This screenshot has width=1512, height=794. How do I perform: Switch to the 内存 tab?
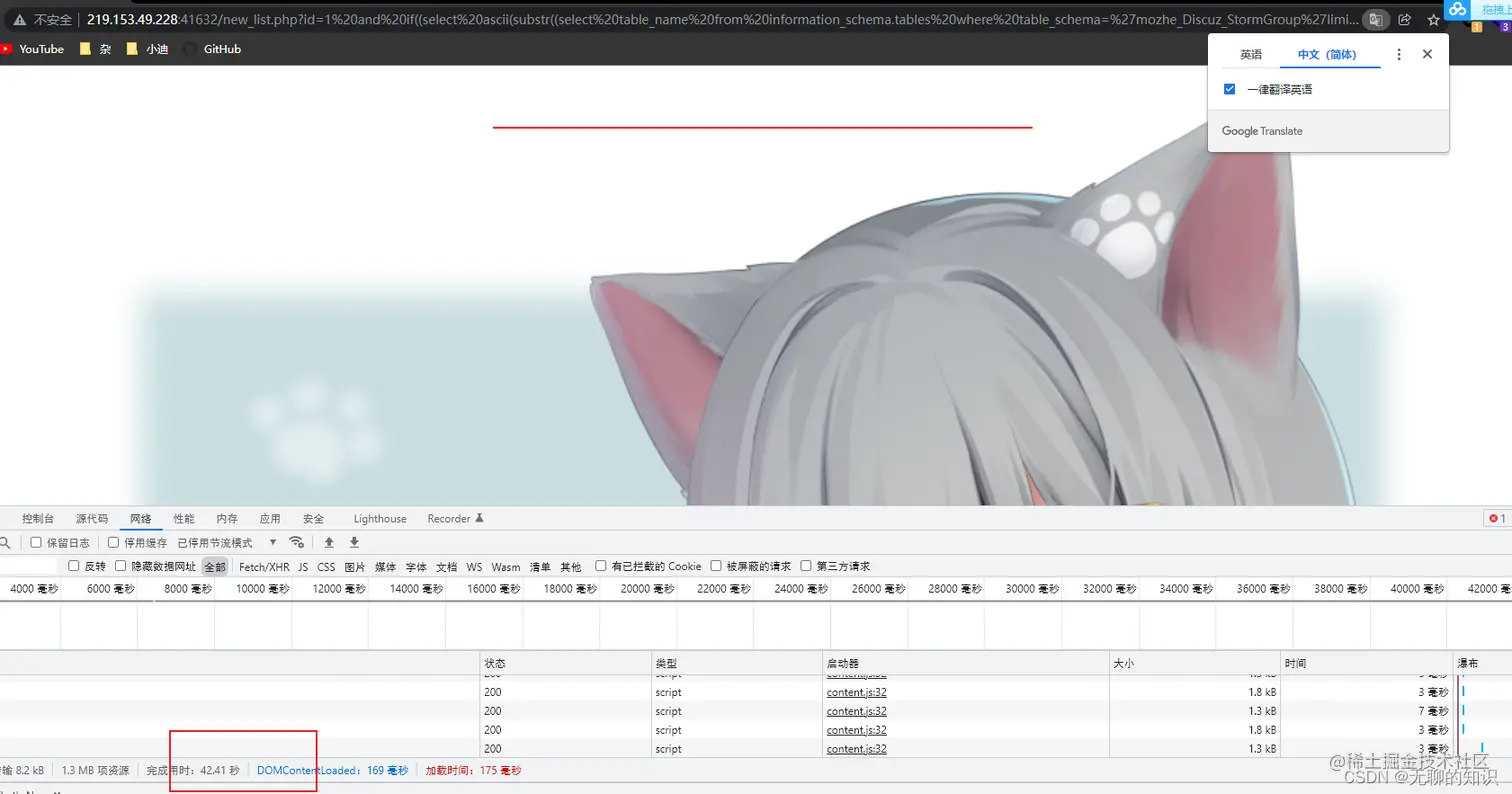[x=227, y=518]
